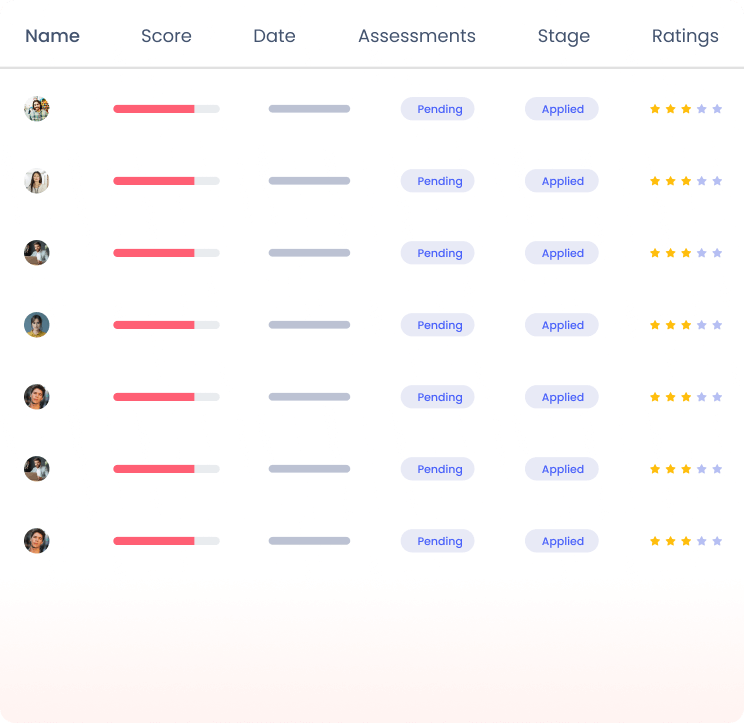Screen dimensions: 744x723
Task: Click the Pending badge in the sixth row
Action: pos(438,469)
